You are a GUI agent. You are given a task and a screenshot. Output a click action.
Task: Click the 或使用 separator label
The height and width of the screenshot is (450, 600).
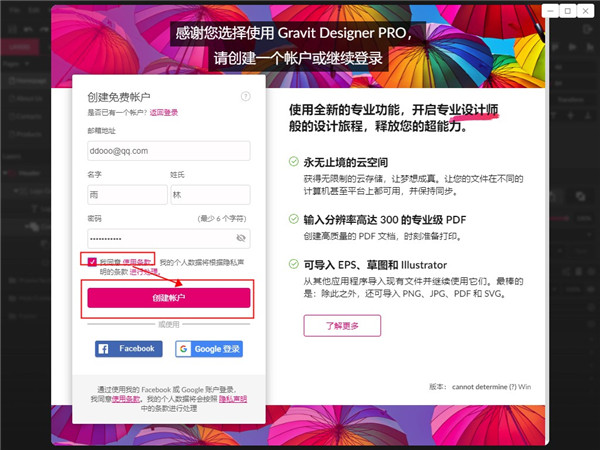(169, 324)
